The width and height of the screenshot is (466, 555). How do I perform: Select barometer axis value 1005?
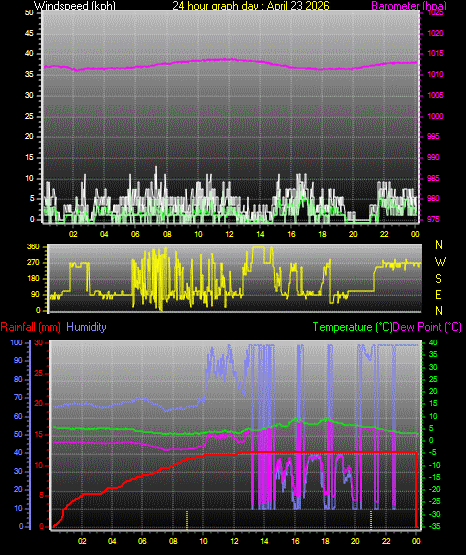pyautogui.click(x=435, y=95)
